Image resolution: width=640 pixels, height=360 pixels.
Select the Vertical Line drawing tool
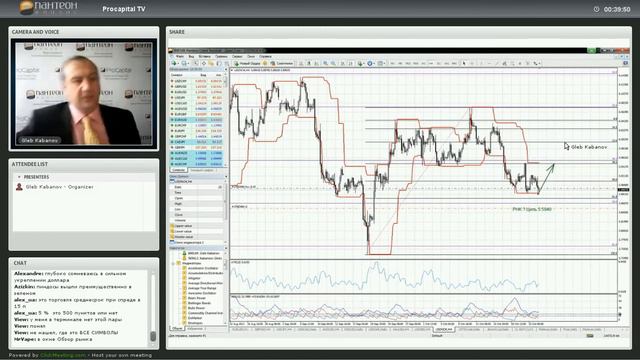pos(481,63)
